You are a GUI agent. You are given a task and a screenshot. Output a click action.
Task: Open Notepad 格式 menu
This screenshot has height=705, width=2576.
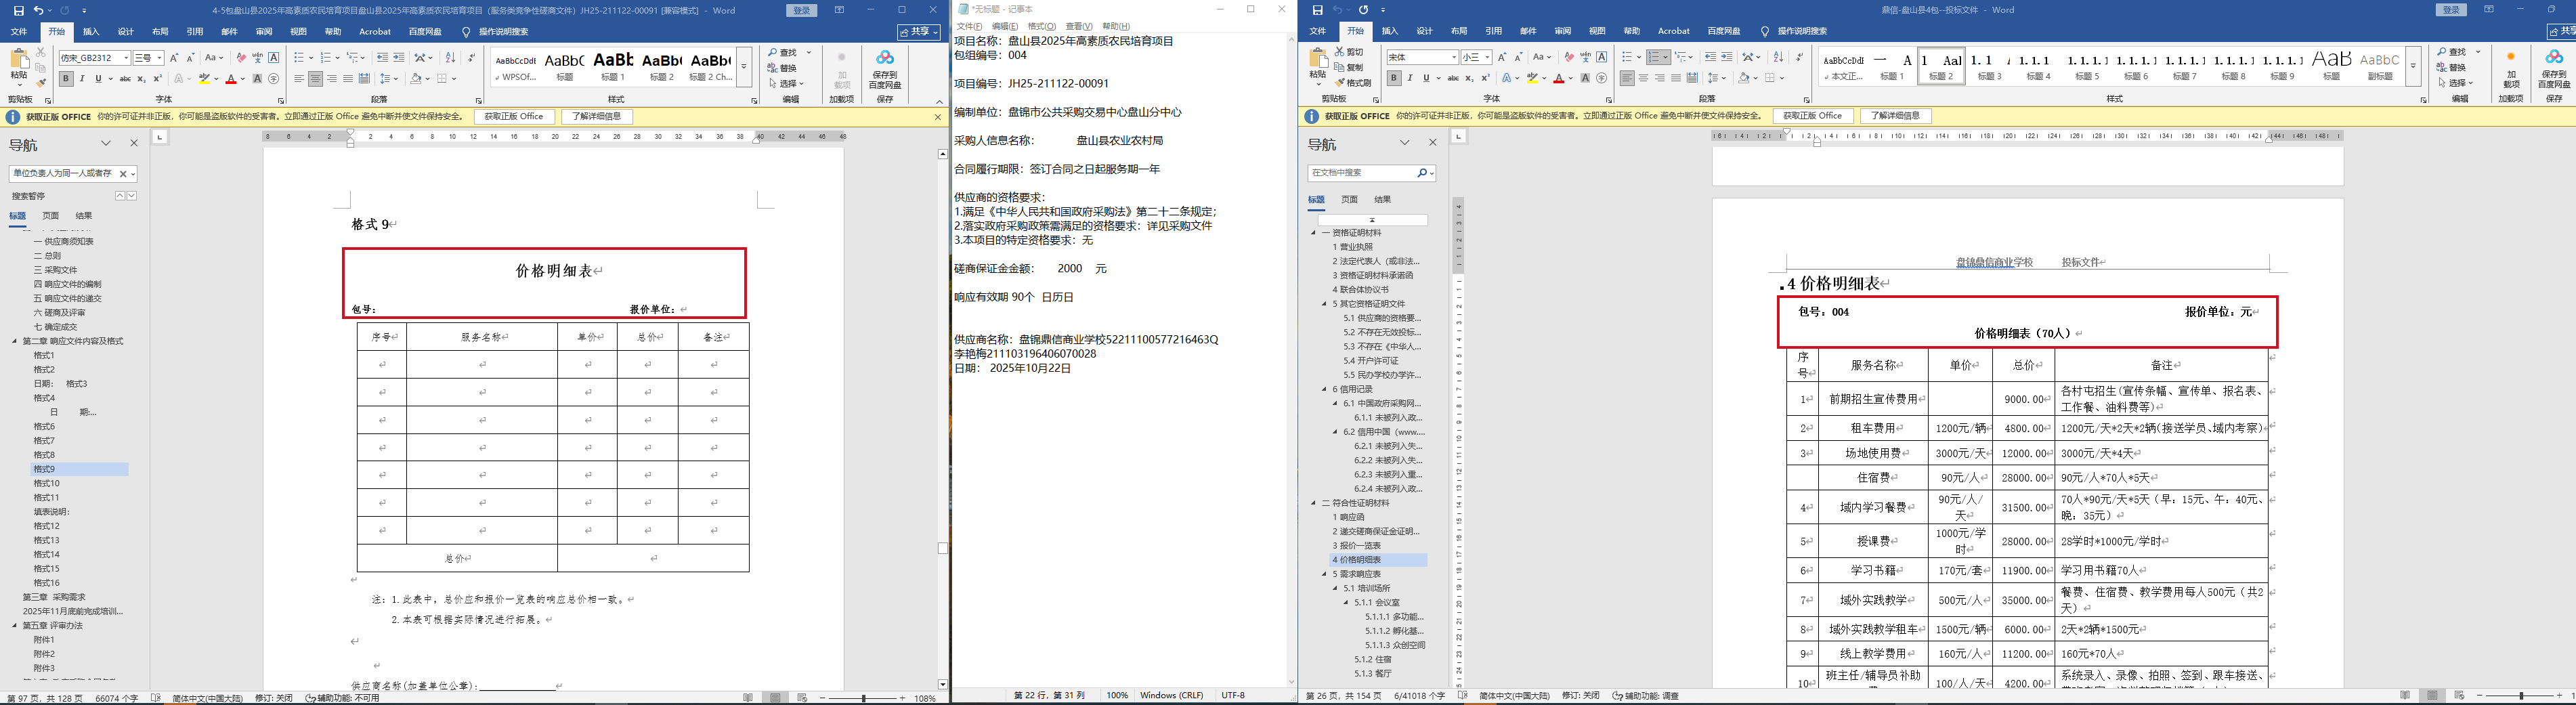(x=1042, y=27)
